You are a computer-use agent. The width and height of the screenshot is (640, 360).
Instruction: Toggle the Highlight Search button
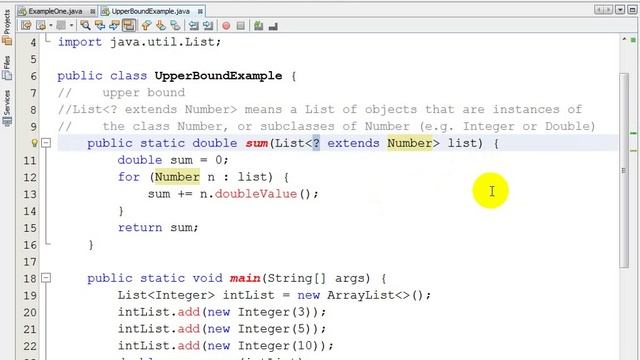[129, 26]
